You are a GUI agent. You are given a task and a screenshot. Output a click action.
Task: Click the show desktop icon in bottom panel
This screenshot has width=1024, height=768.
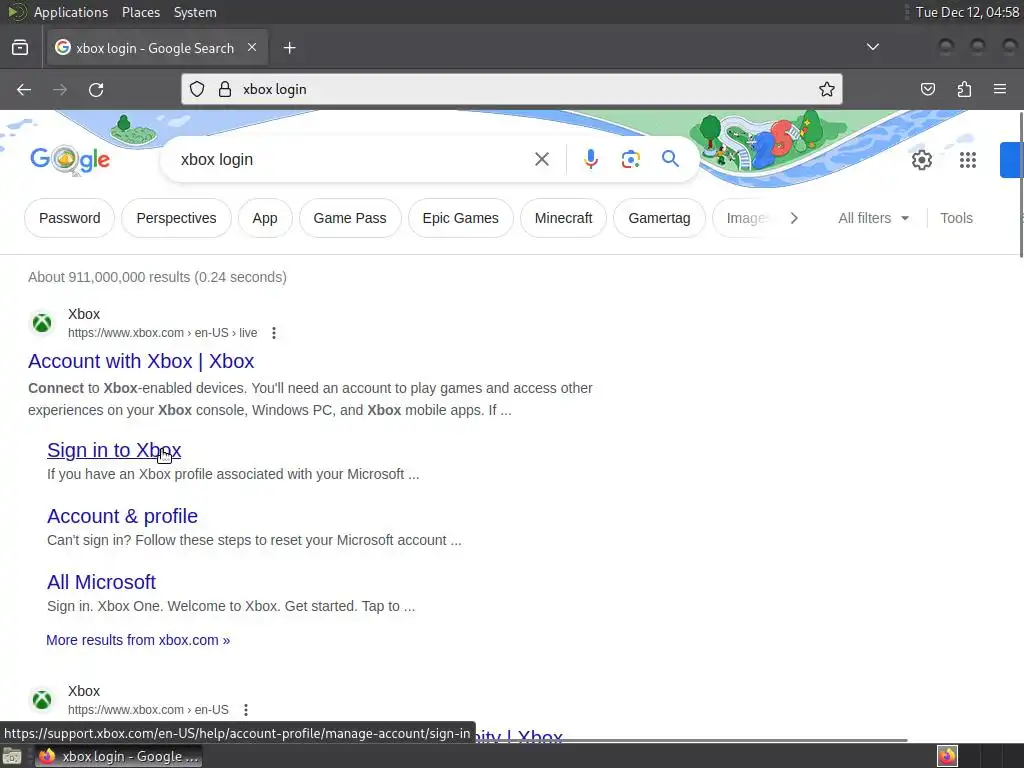(12, 756)
